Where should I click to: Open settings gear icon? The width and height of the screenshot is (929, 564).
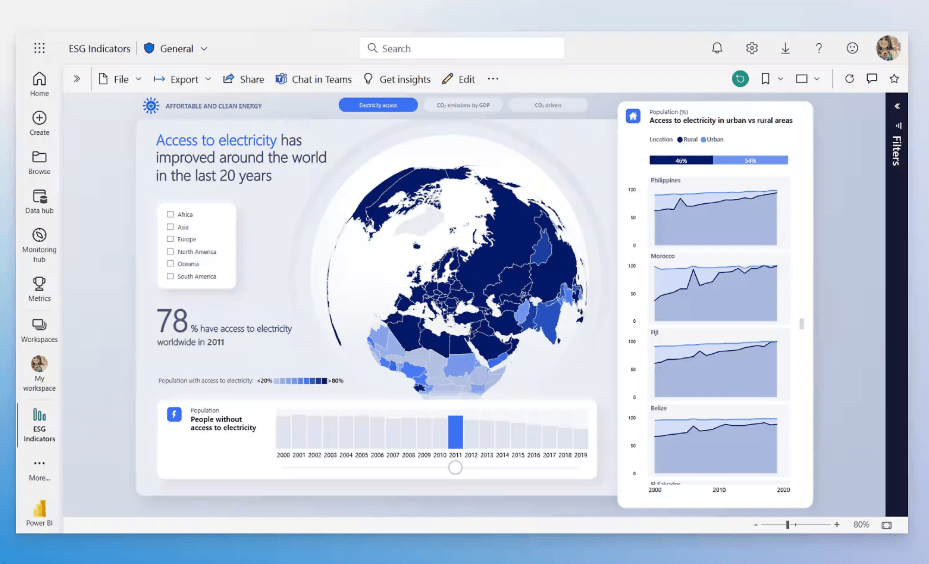(751, 48)
